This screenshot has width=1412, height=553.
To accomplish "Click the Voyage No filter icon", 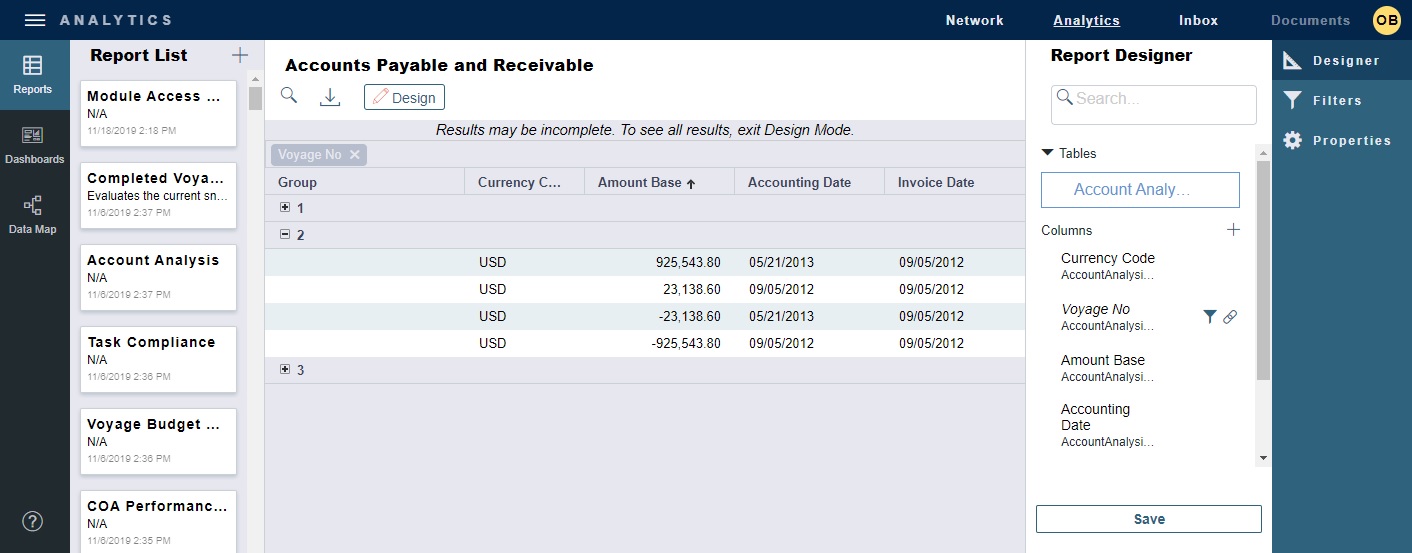I will 1210,317.
